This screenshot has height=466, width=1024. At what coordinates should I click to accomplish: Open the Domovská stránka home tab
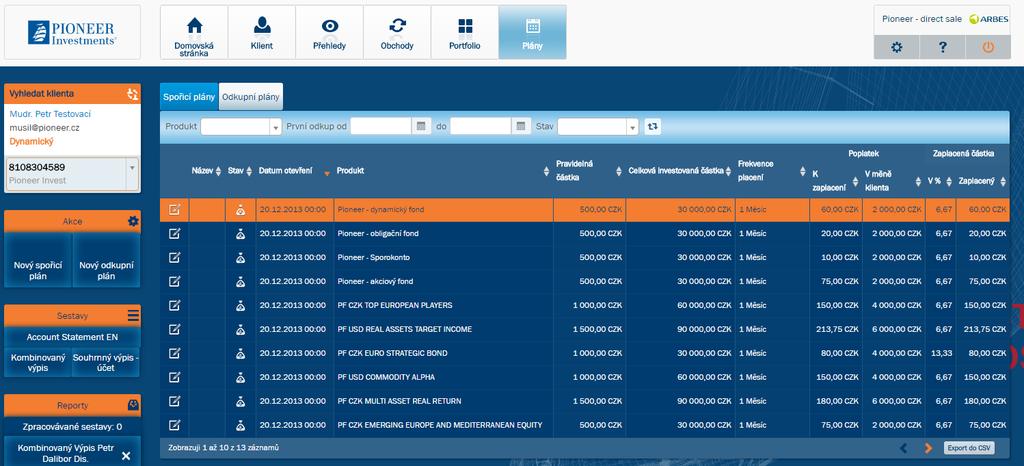pos(194,32)
